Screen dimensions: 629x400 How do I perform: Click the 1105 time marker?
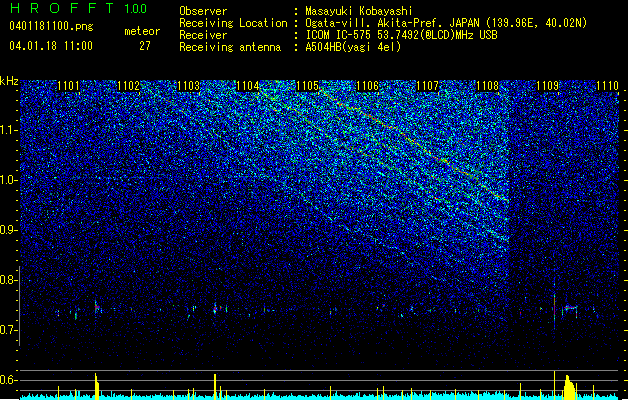[x=308, y=86]
